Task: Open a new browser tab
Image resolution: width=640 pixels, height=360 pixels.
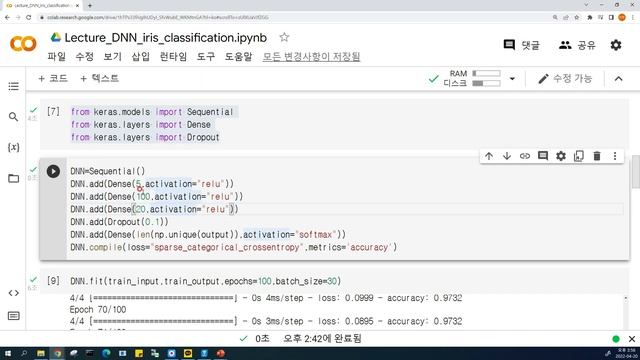Action: 90,5
